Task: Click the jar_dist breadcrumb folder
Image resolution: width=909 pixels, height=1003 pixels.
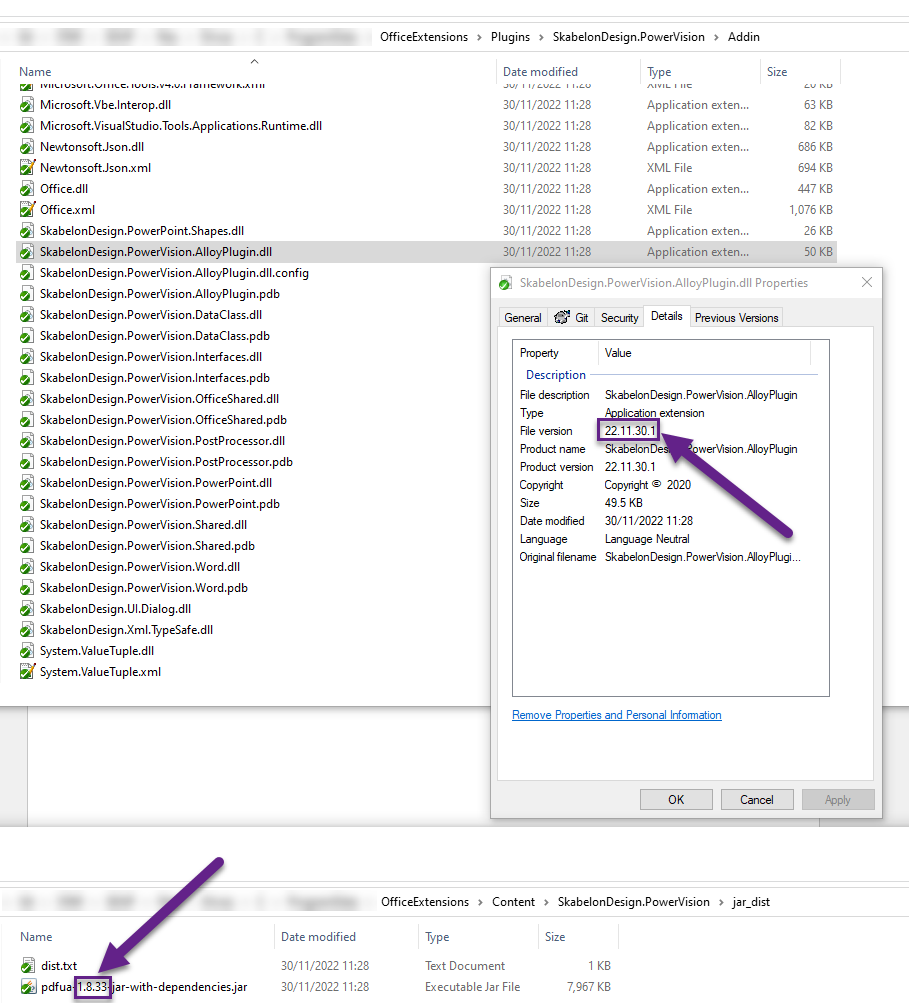Action: (x=751, y=902)
